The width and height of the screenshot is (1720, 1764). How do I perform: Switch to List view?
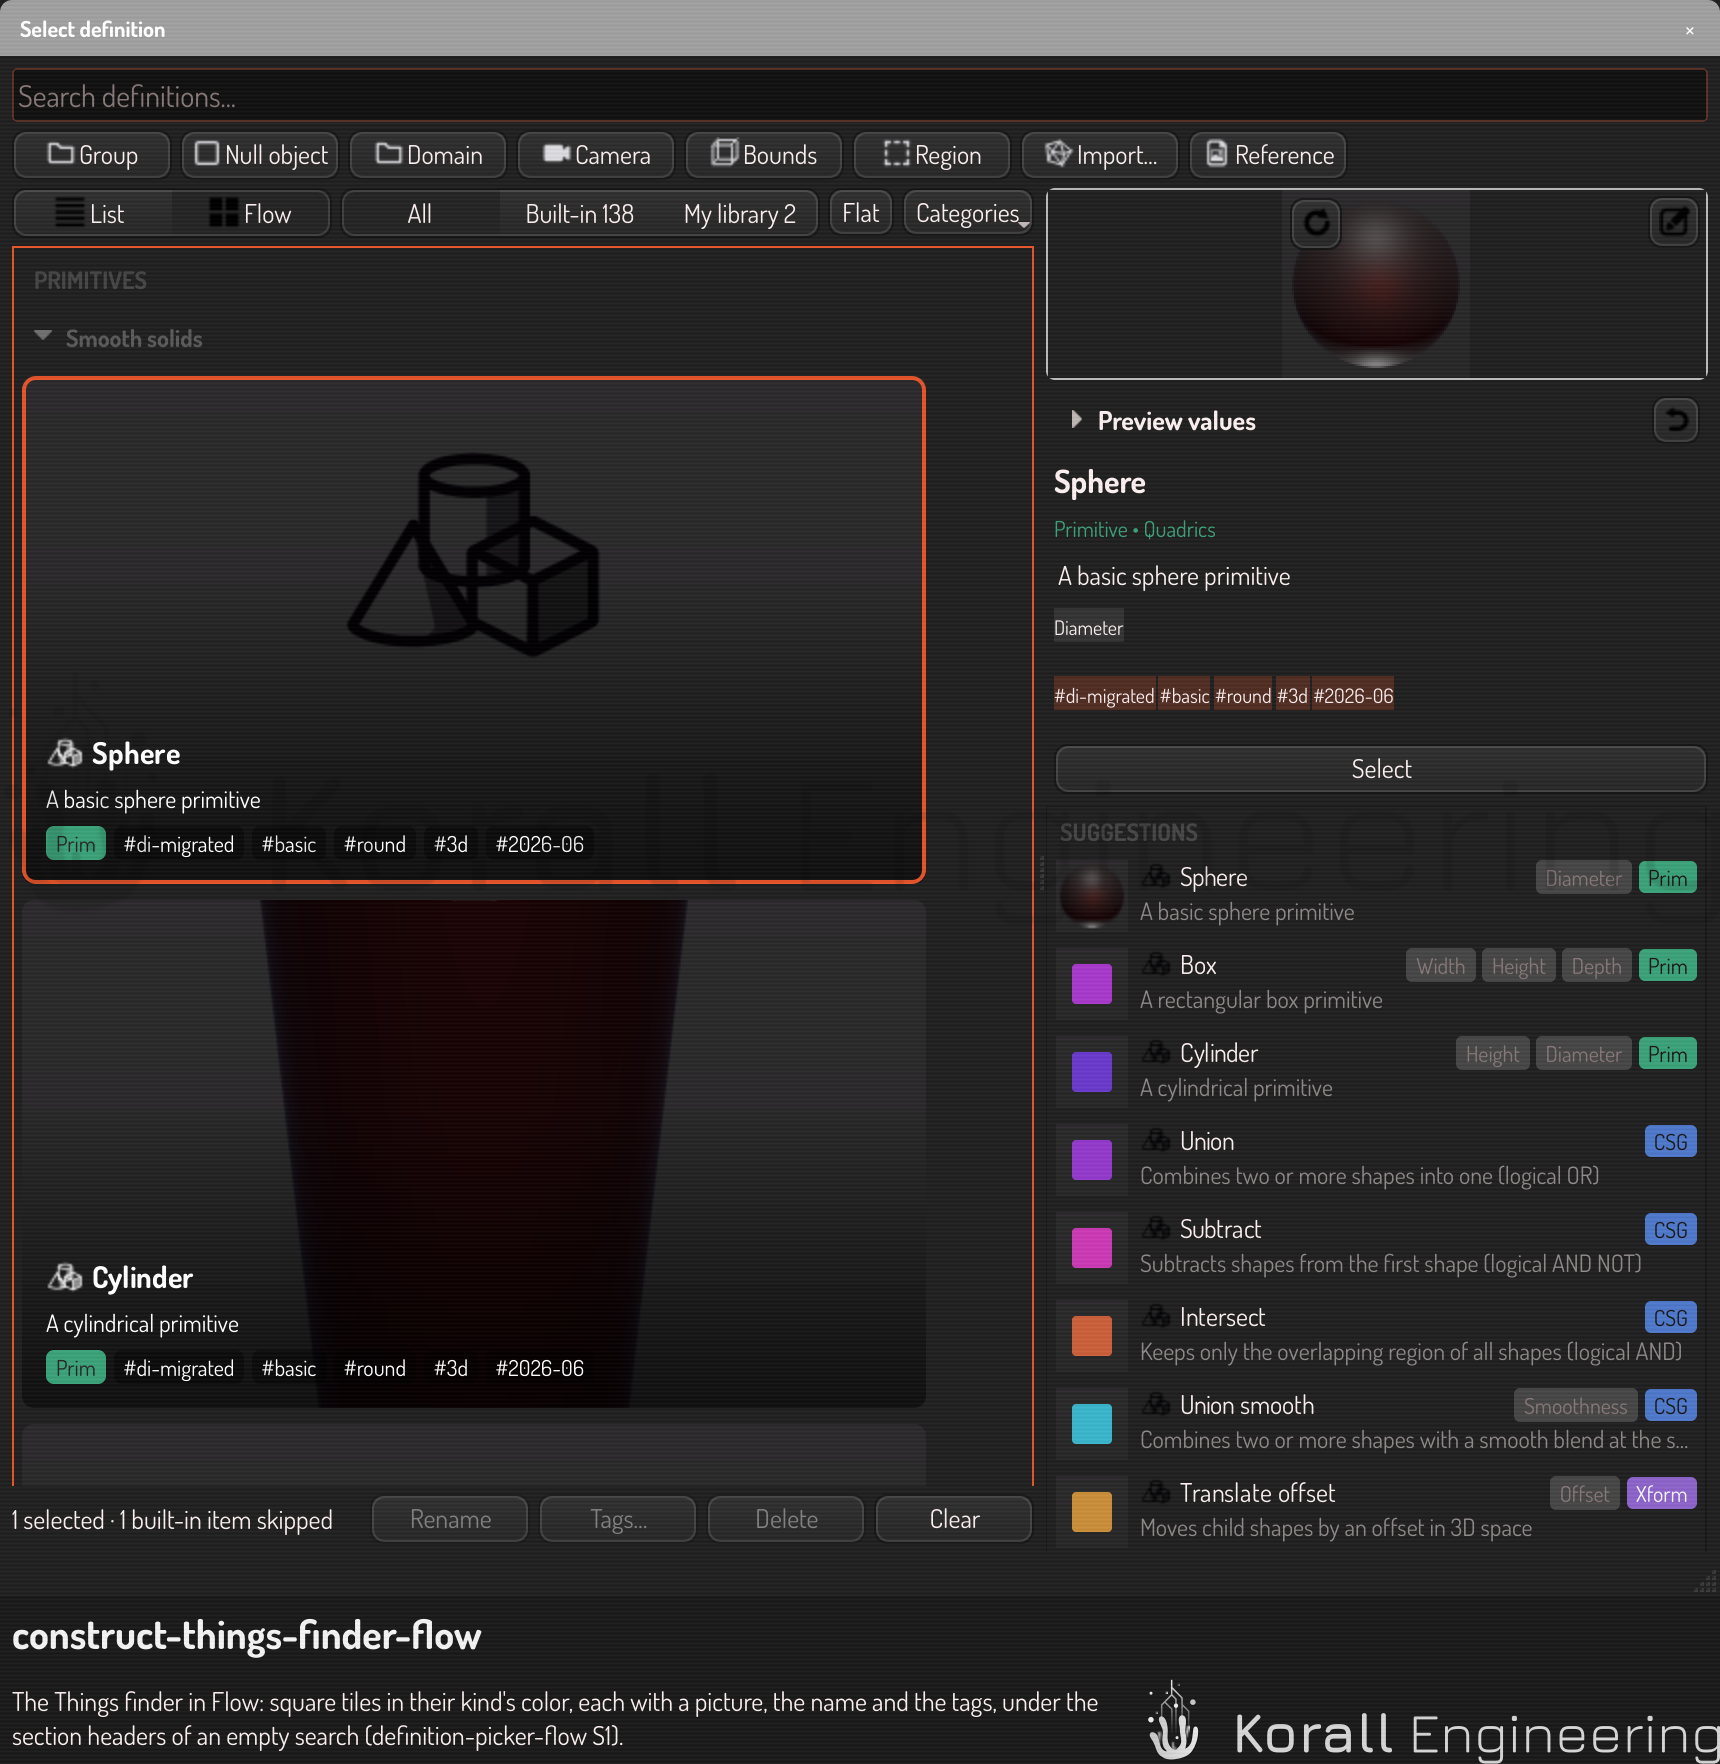93,214
